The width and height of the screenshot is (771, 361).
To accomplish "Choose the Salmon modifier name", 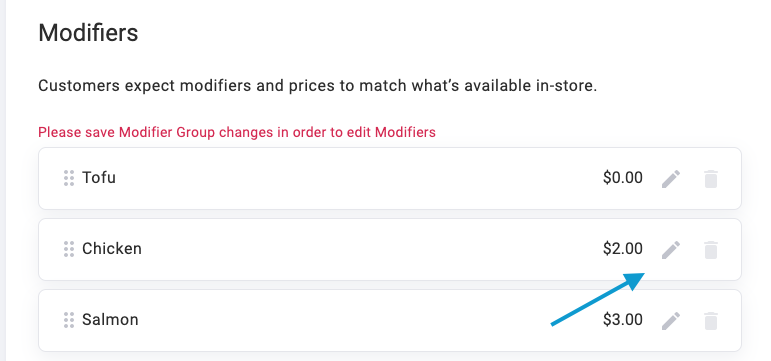I will [110, 320].
